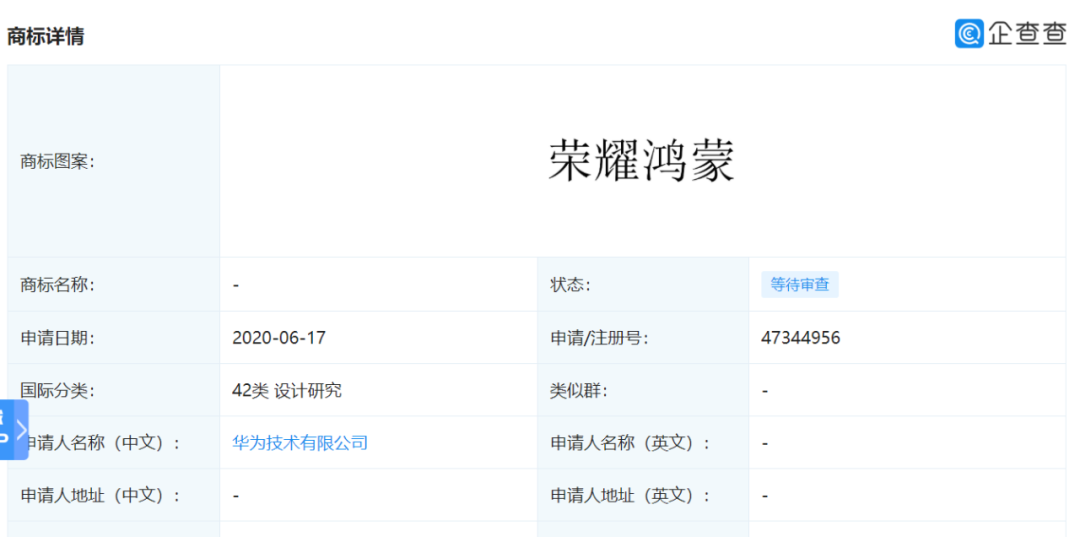Click the 类似群 label
1080x537 pixels.
pyautogui.click(x=579, y=390)
